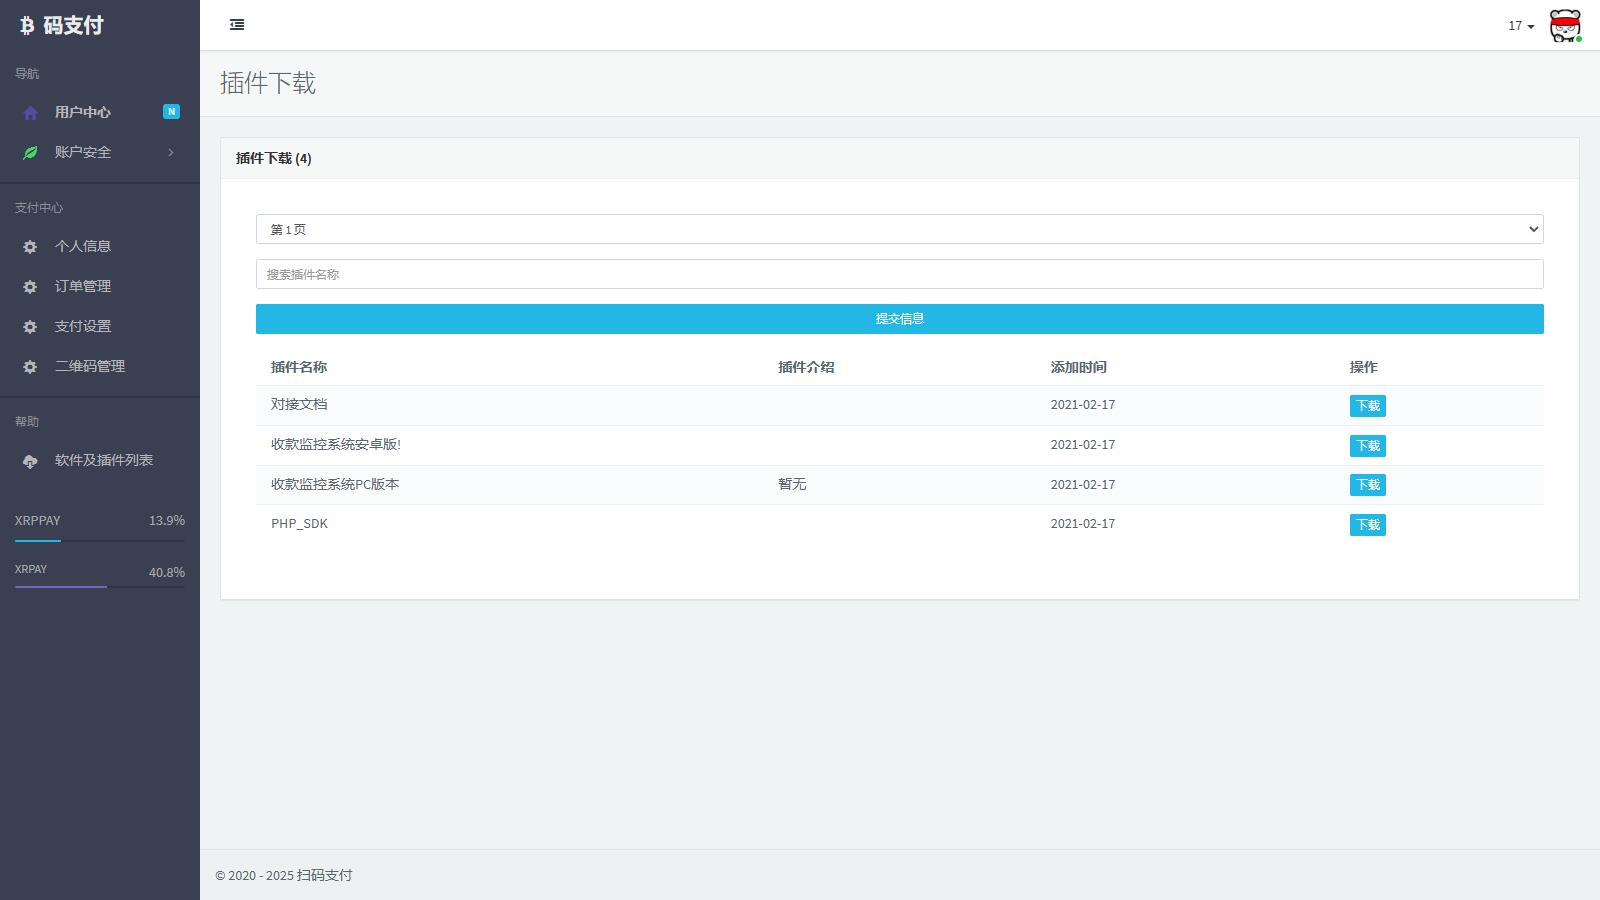Viewport: 1600px width, 900px height.
Task: Expand the 账户安全 submenu chevron
Action: tap(171, 153)
